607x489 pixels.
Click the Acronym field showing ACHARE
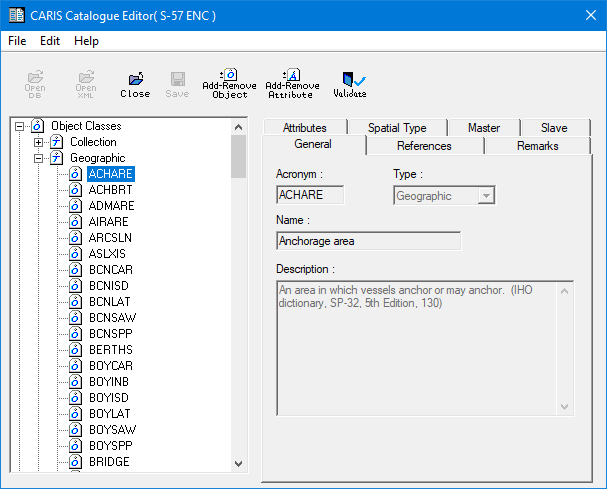pyautogui.click(x=309, y=196)
